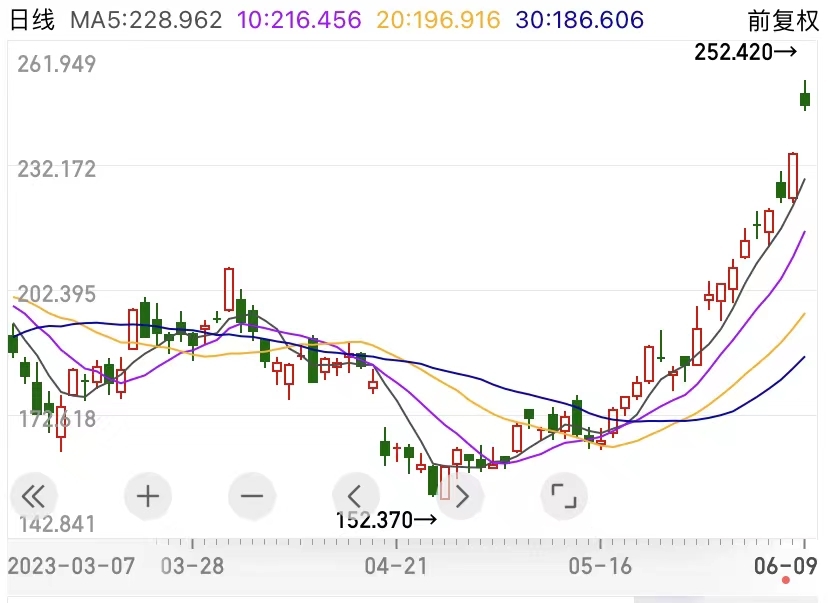Select the MA5:228.962 indicator label
Viewport: 828px width, 603px height.
tap(146, 20)
